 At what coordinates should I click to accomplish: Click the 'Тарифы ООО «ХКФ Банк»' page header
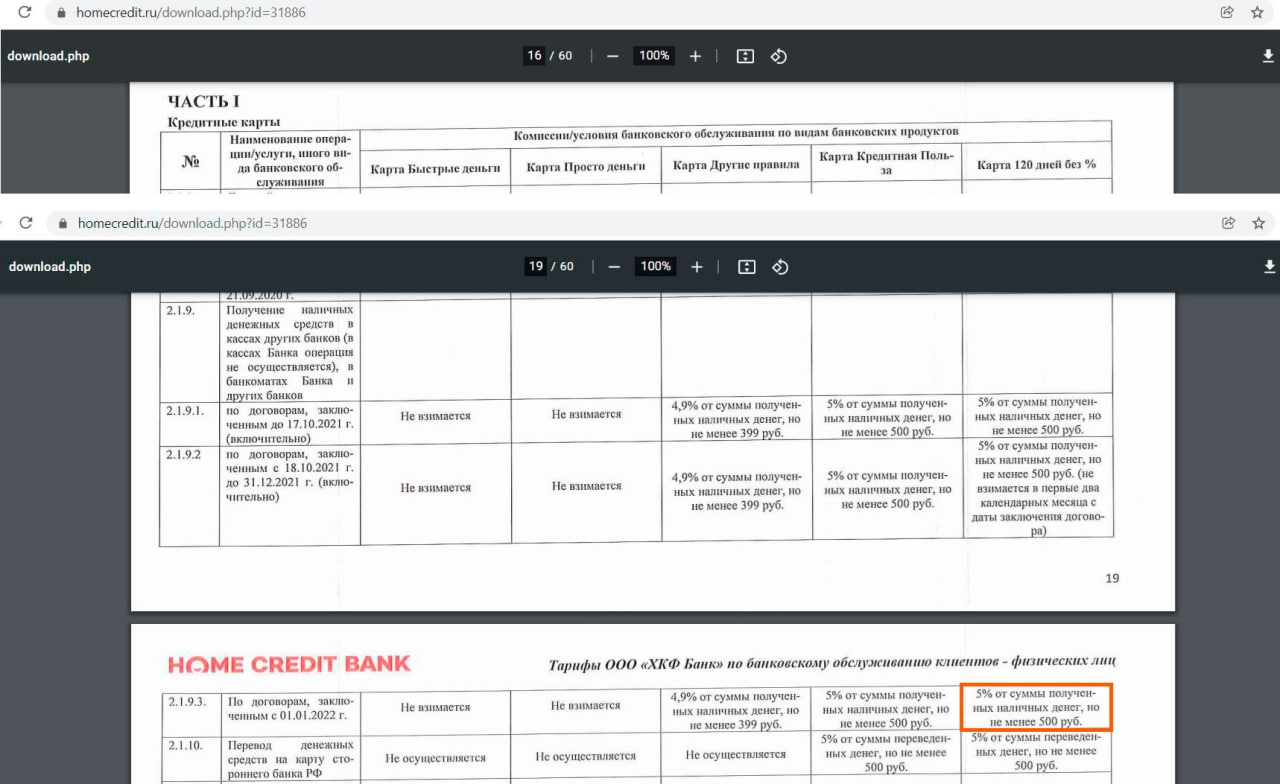click(832, 662)
